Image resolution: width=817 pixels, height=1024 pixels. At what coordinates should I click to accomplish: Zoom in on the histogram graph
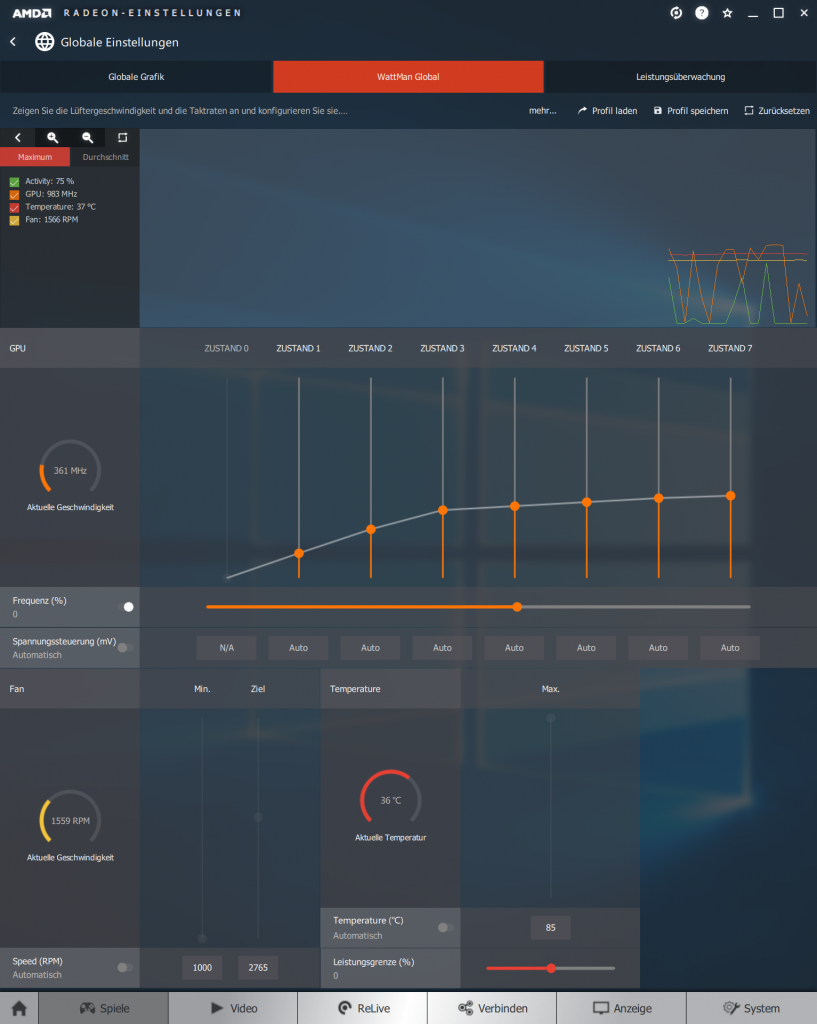click(x=52, y=138)
